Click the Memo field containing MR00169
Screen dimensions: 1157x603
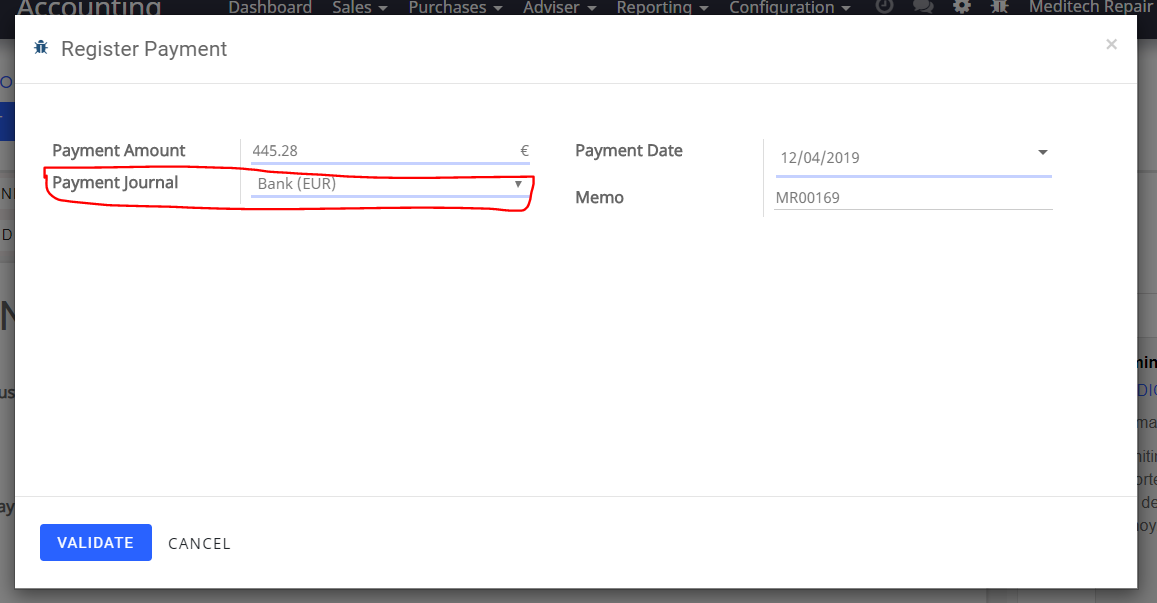[x=913, y=198]
